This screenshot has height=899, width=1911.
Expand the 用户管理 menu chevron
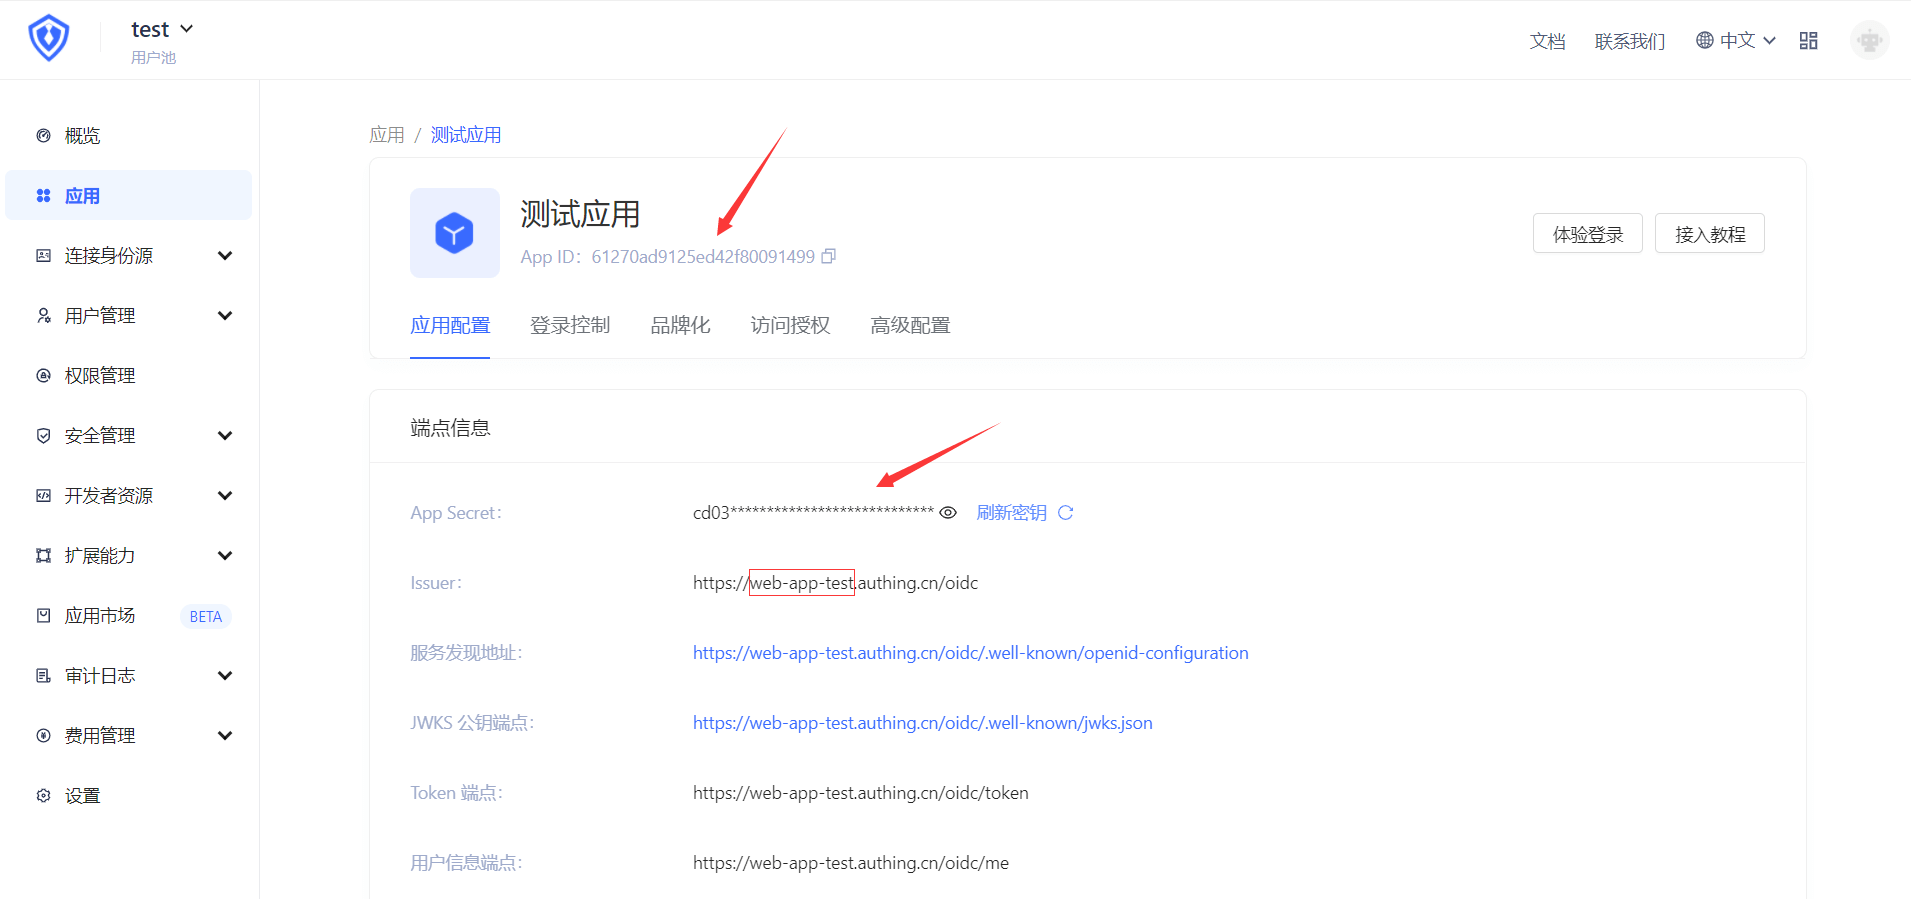[225, 316]
